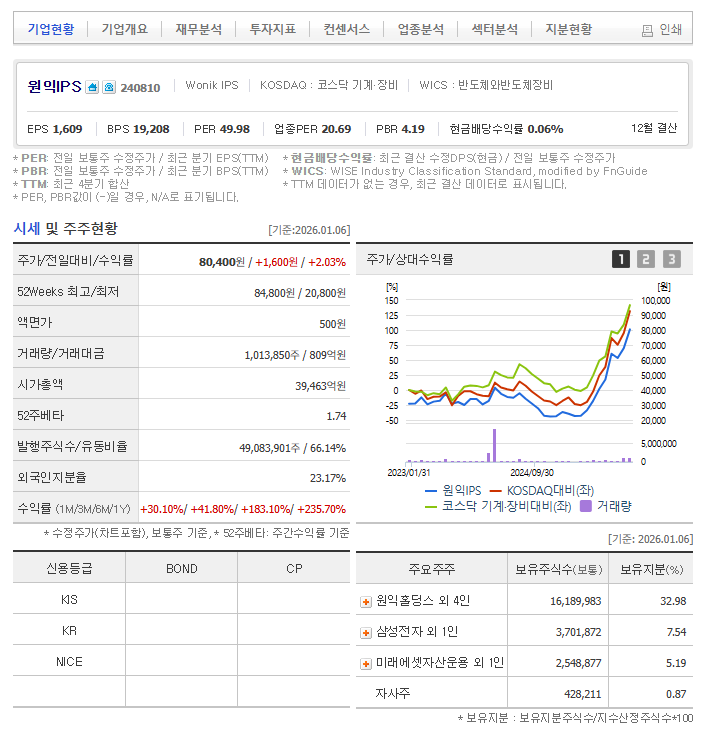Click trading volume 1,013,850주 / 809억원
This screenshot has height=738, width=705.
click(x=295, y=355)
